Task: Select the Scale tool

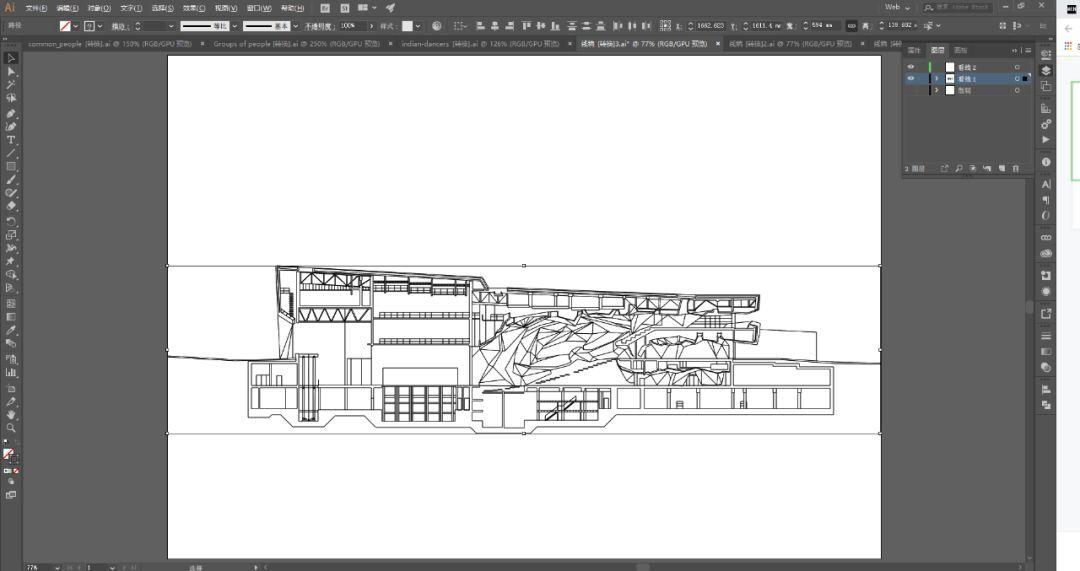Action: click(11, 235)
